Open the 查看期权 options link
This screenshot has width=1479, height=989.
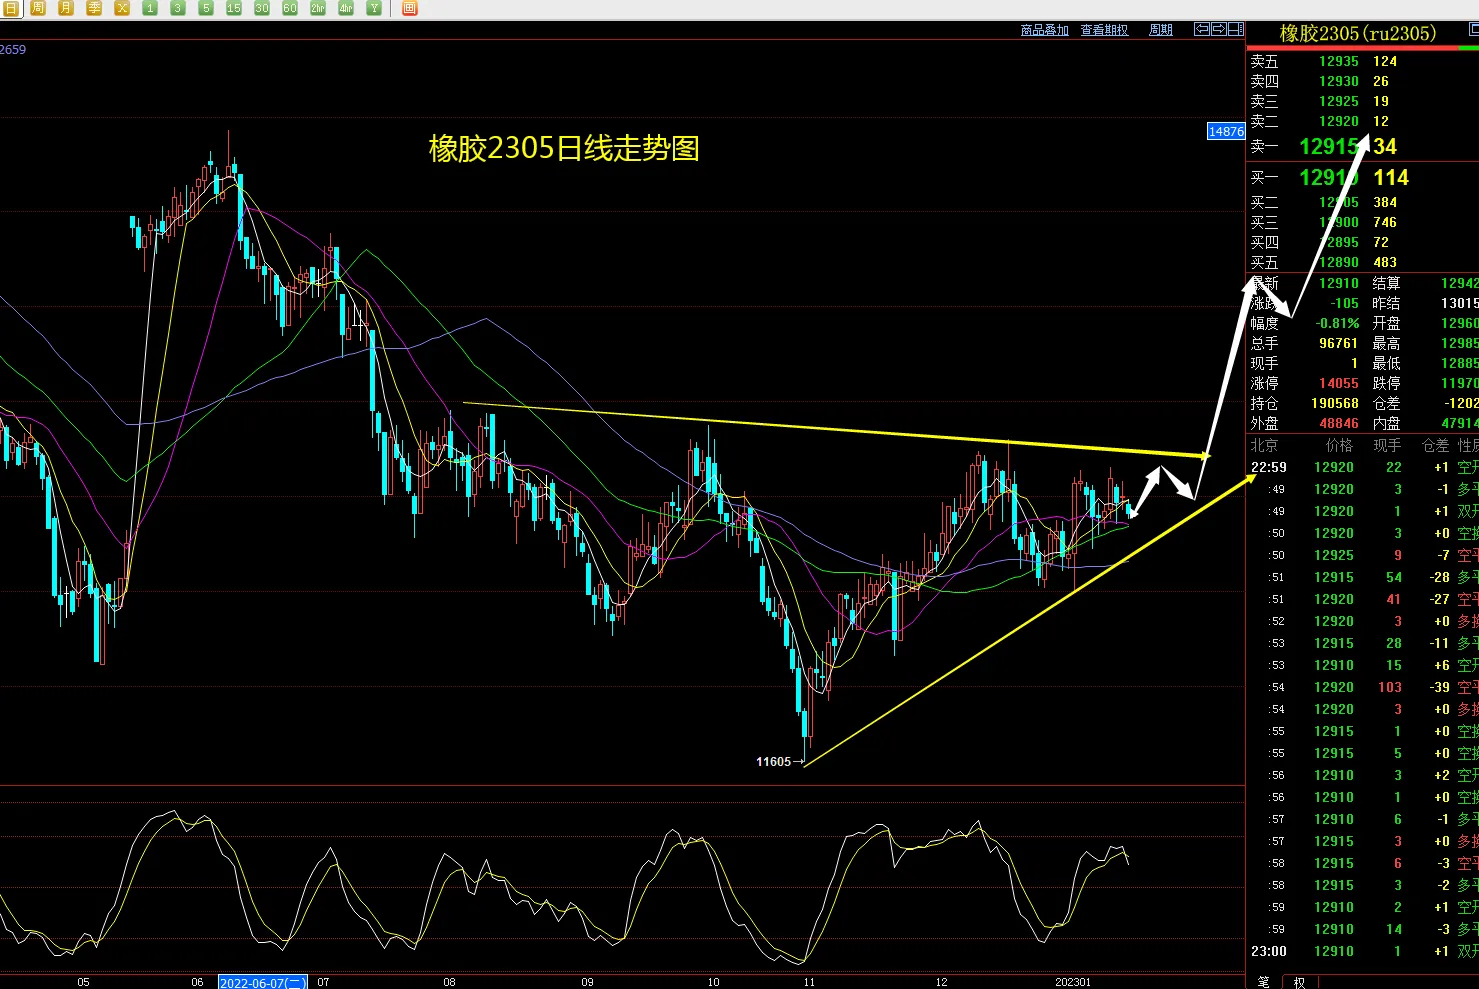point(1104,30)
